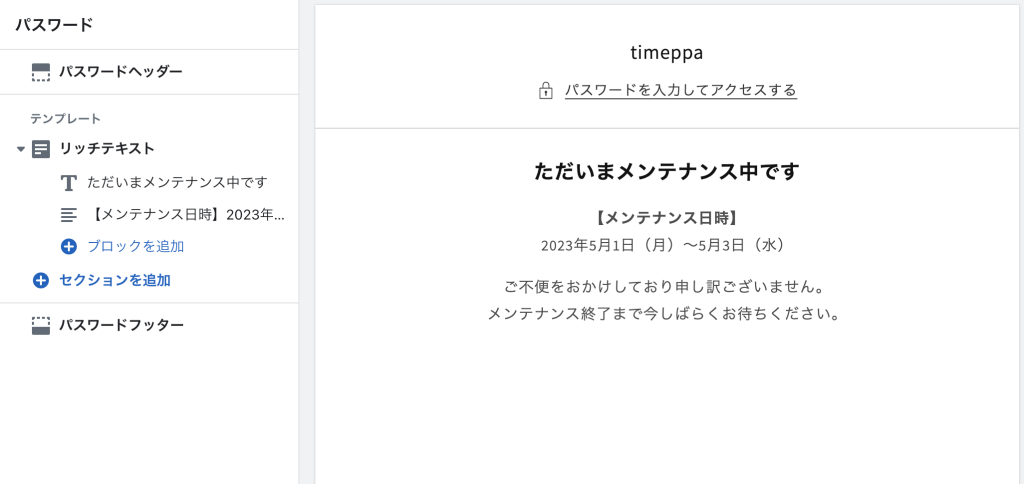Select the パスワードヘッダー section label
The height and width of the screenshot is (484, 1024).
click(x=120, y=72)
